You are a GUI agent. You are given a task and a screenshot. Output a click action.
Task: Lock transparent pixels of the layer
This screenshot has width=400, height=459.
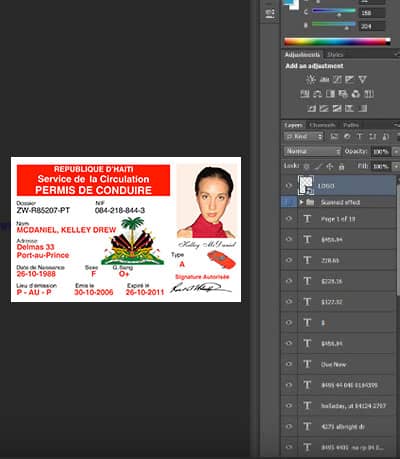307,166
